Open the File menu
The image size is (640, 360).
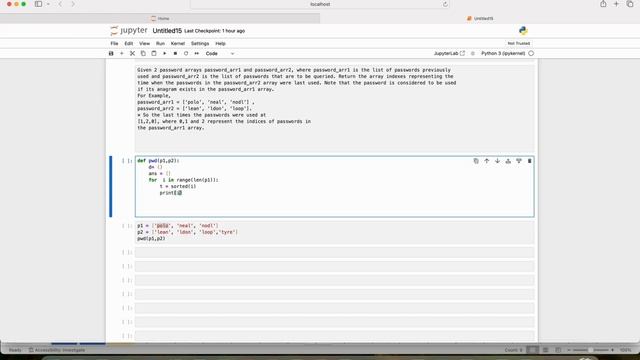pyautogui.click(x=114, y=43)
